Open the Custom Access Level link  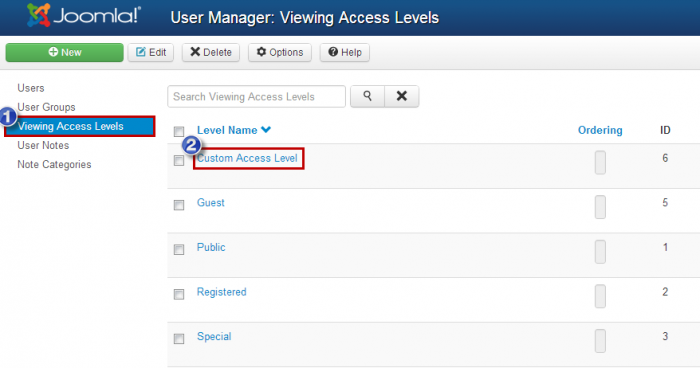pyautogui.click(x=247, y=158)
